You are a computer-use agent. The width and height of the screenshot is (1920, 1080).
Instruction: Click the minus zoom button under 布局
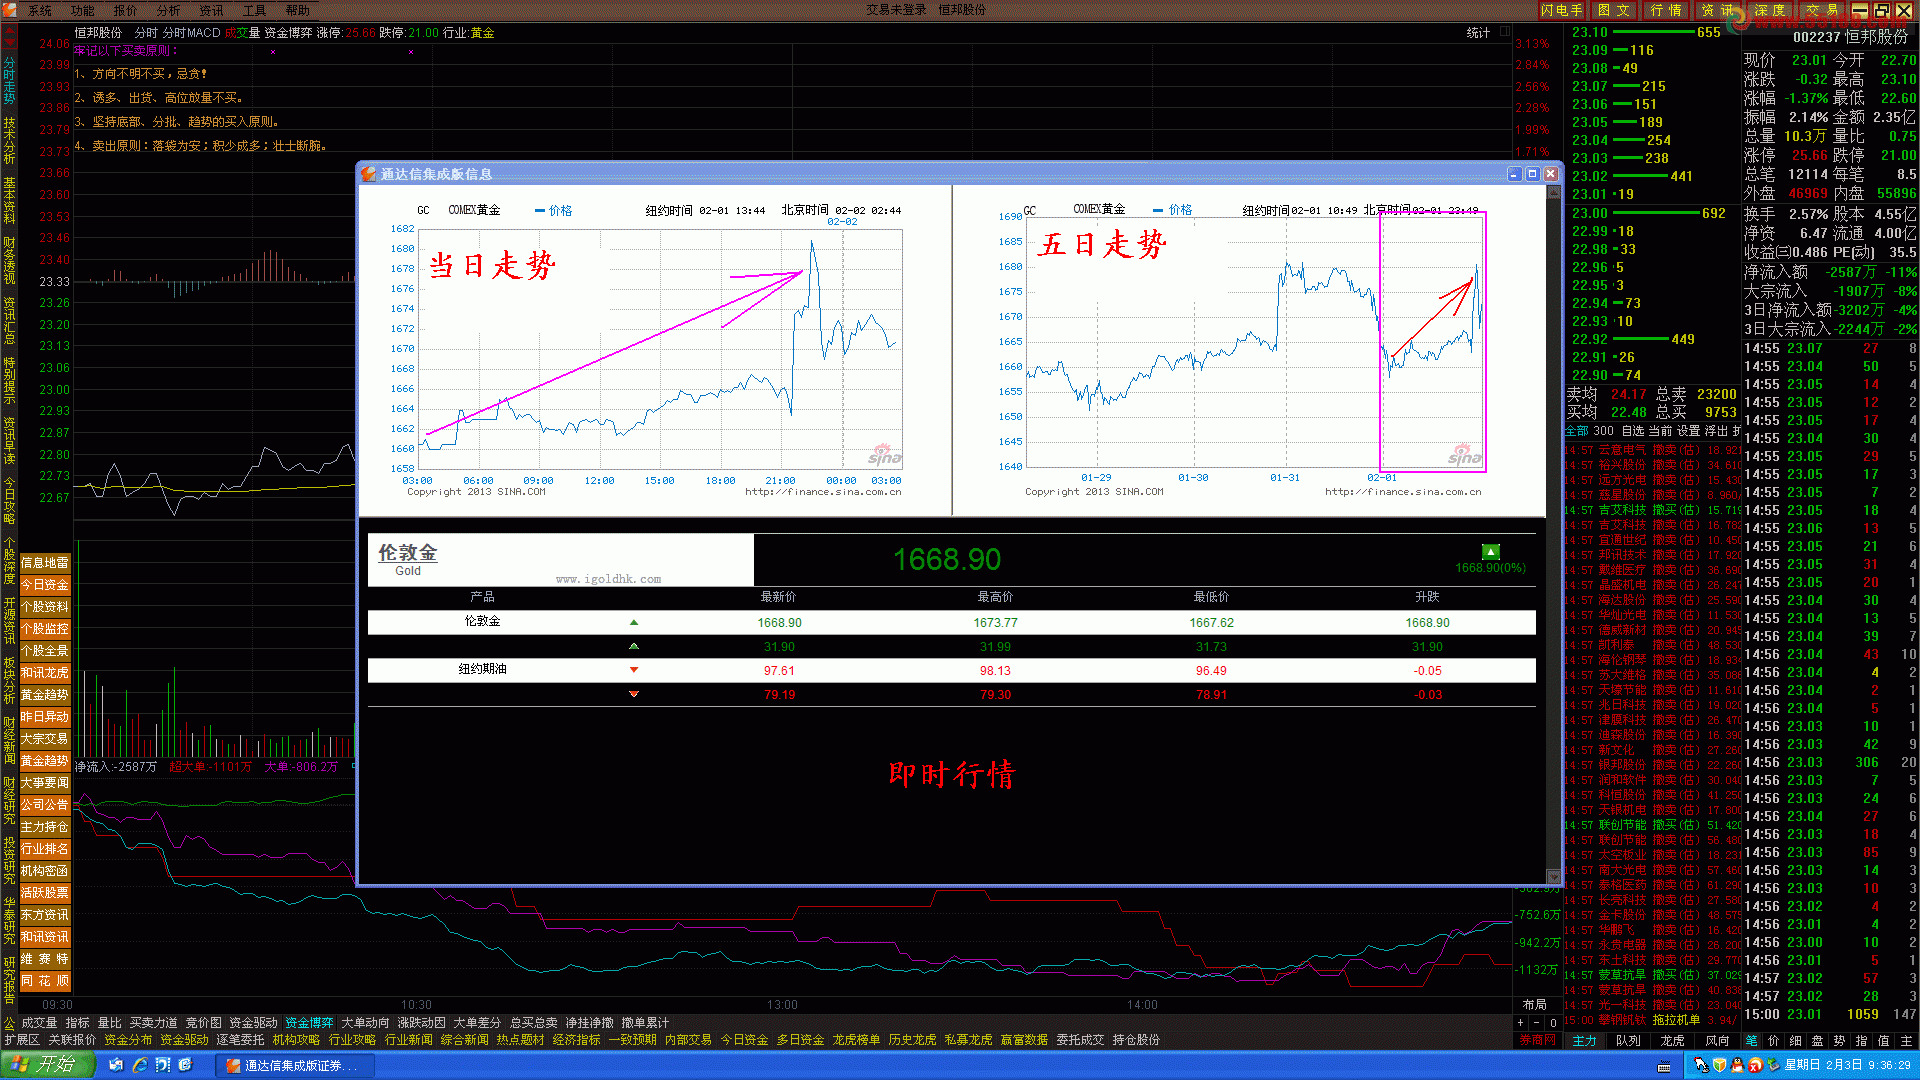(1537, 1023)
